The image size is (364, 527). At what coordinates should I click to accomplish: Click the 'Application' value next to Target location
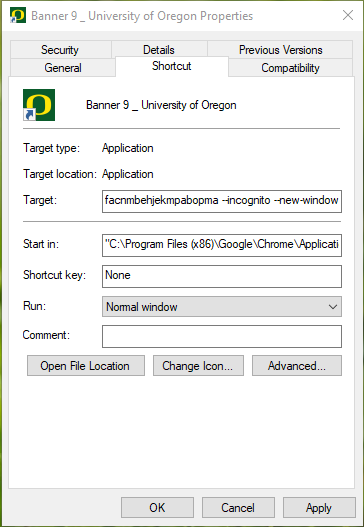(128, 174)
